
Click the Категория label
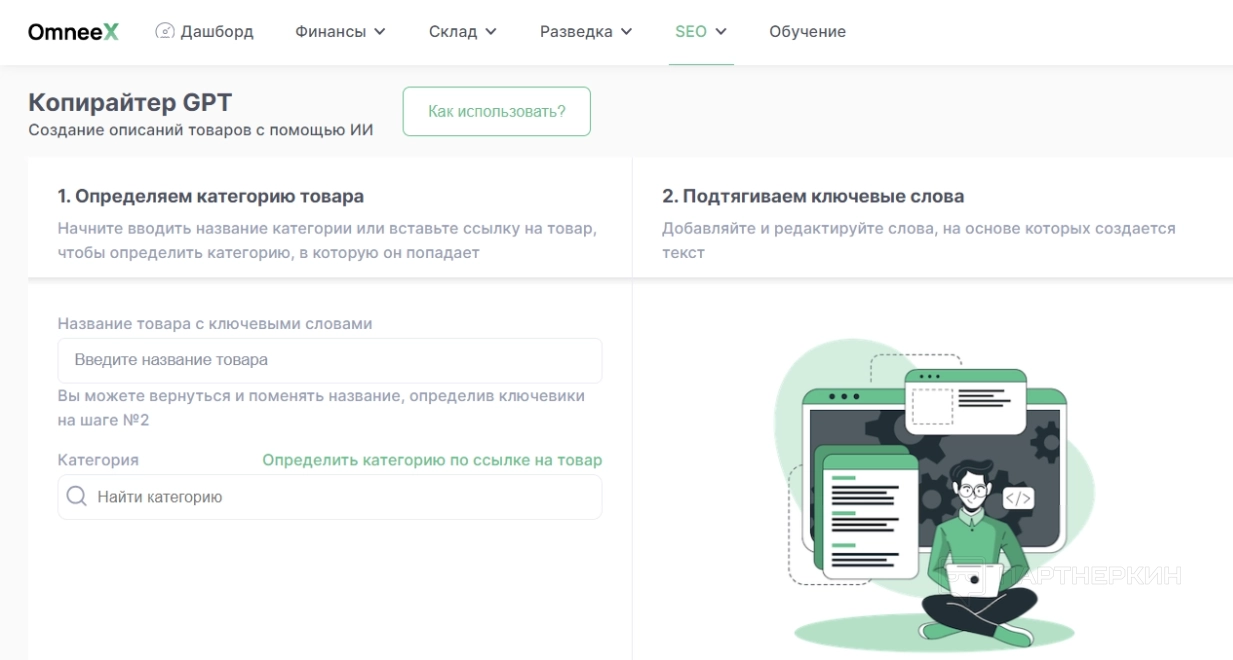98,460
